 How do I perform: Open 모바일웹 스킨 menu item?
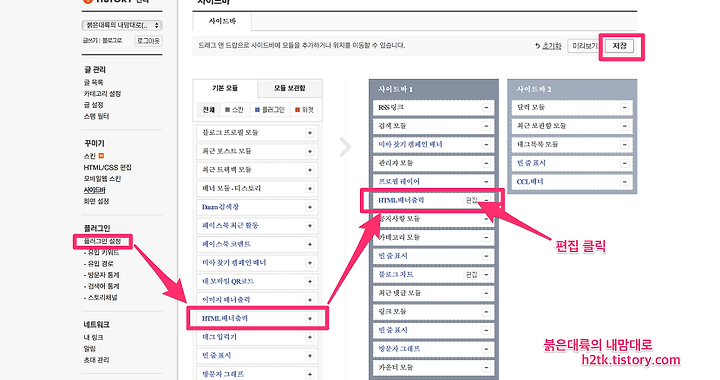[102, 179]
